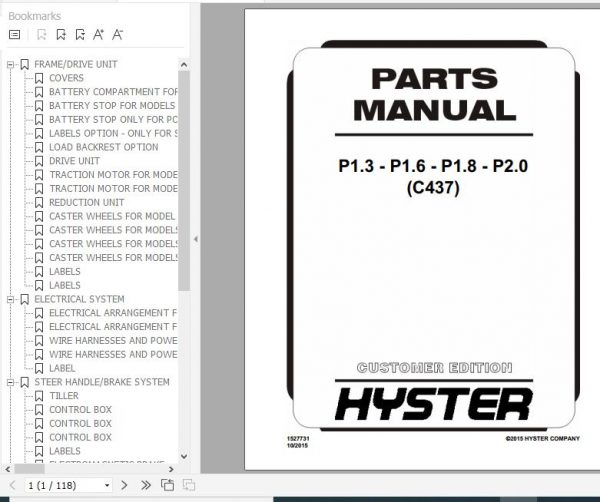Open the page number dropdown arrow

click(107, 486)
